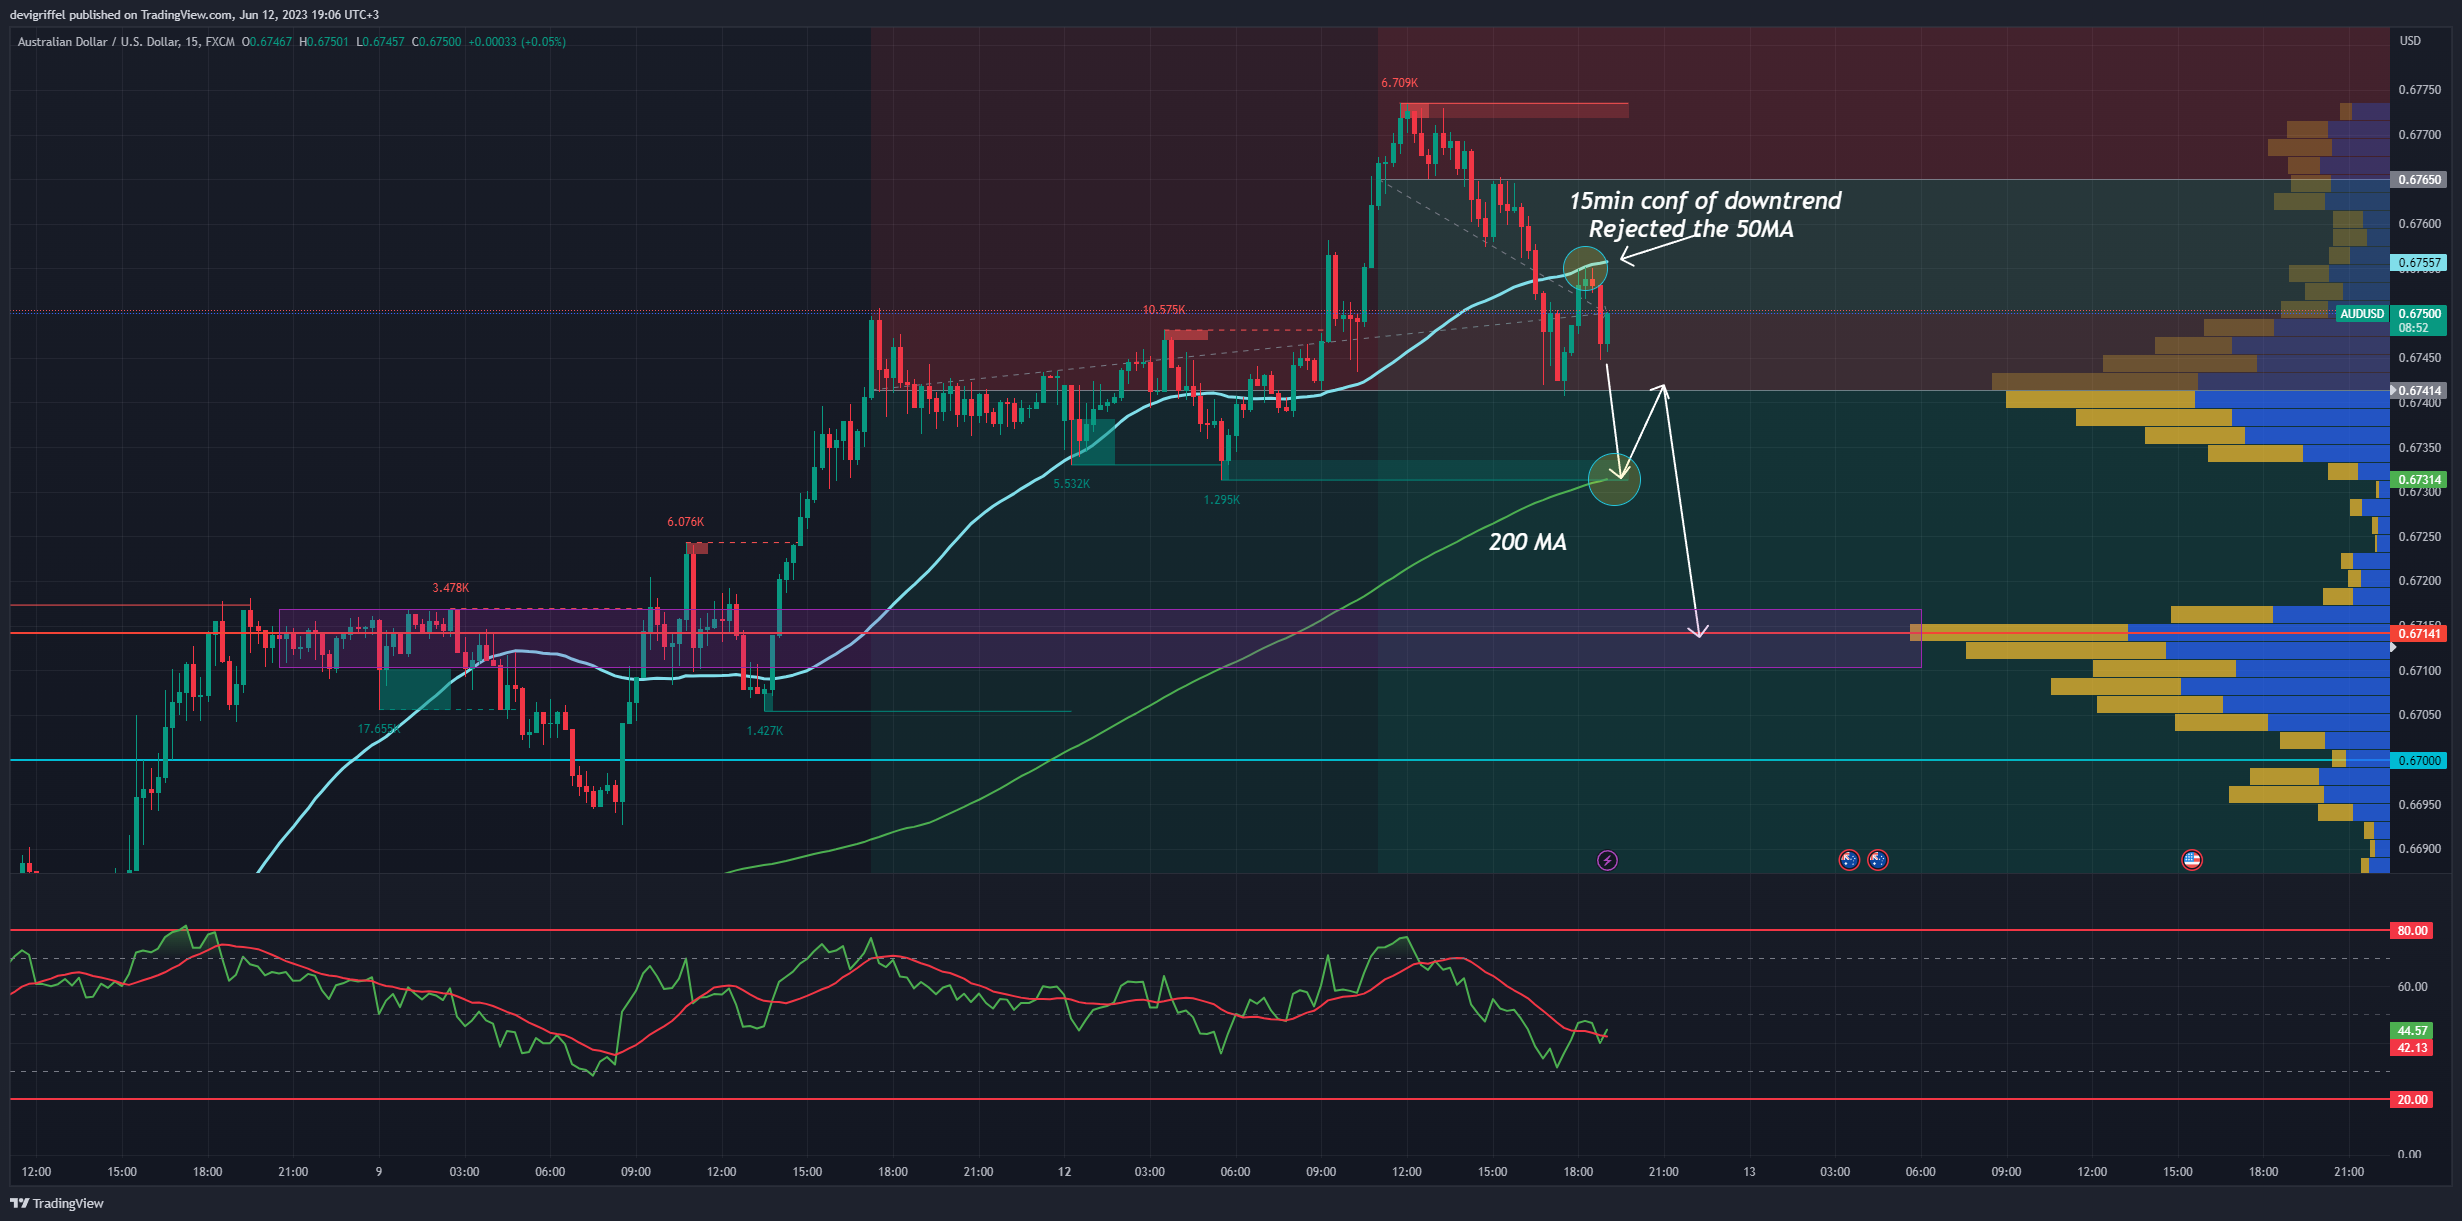Click the 5.532K volume label
This screenshot has height=1221, width=2462.
pos(1071,484)
